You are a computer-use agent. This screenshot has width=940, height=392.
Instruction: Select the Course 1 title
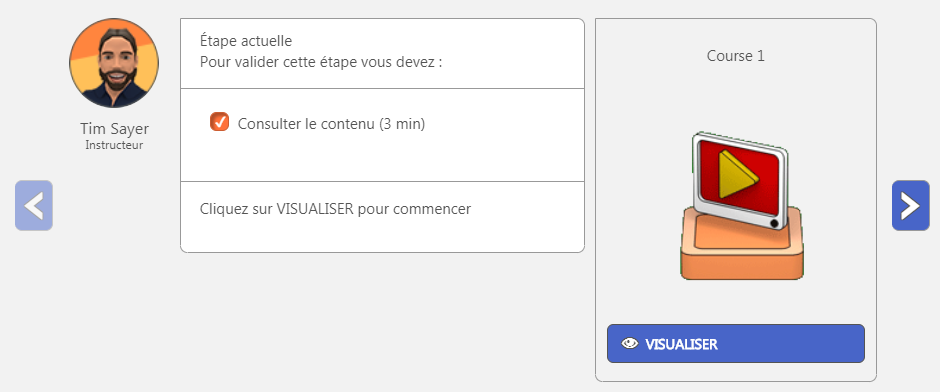(736, 56)
